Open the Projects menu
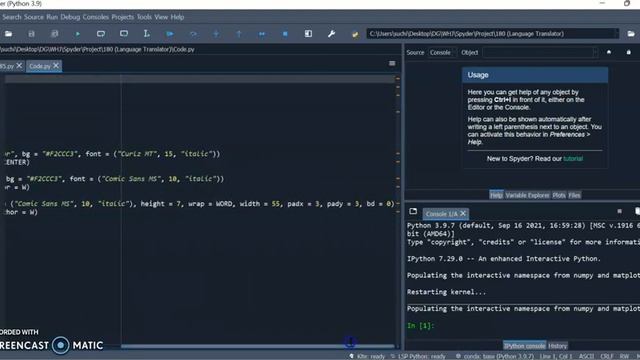This screenshot has height=360, width=640. point(122,17)
